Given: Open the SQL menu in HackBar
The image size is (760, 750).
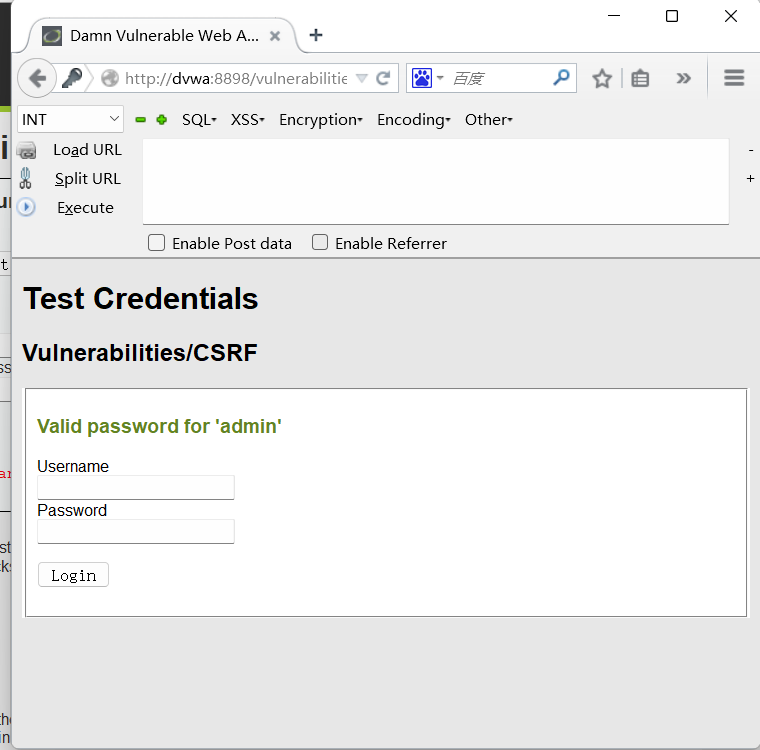Looking at the screenshot, I should [x=199, y=120].
